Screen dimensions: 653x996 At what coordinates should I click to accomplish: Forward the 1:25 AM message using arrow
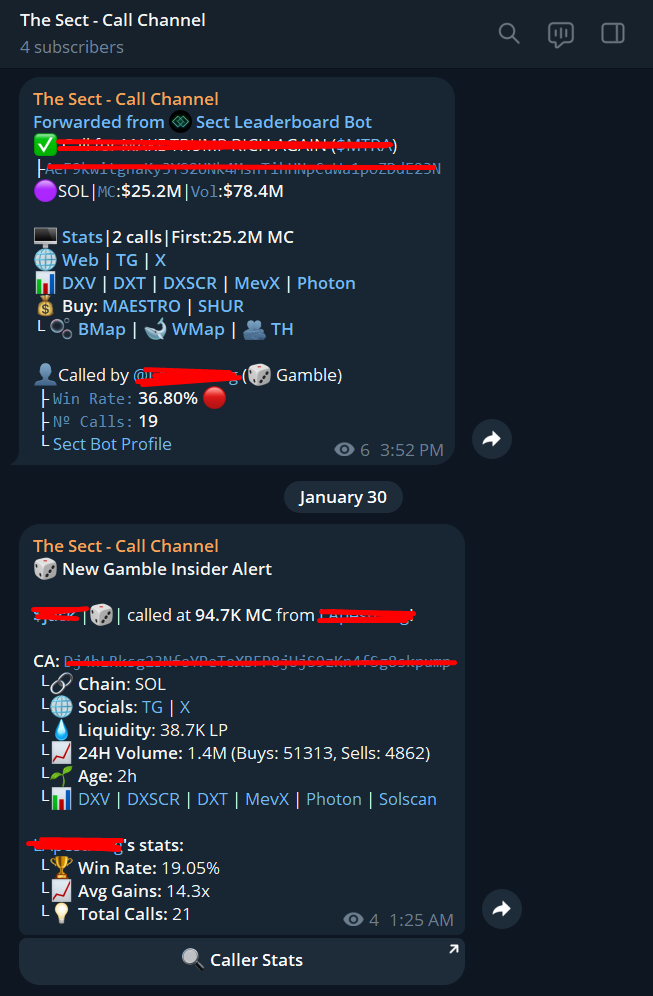tap(502, 909)
